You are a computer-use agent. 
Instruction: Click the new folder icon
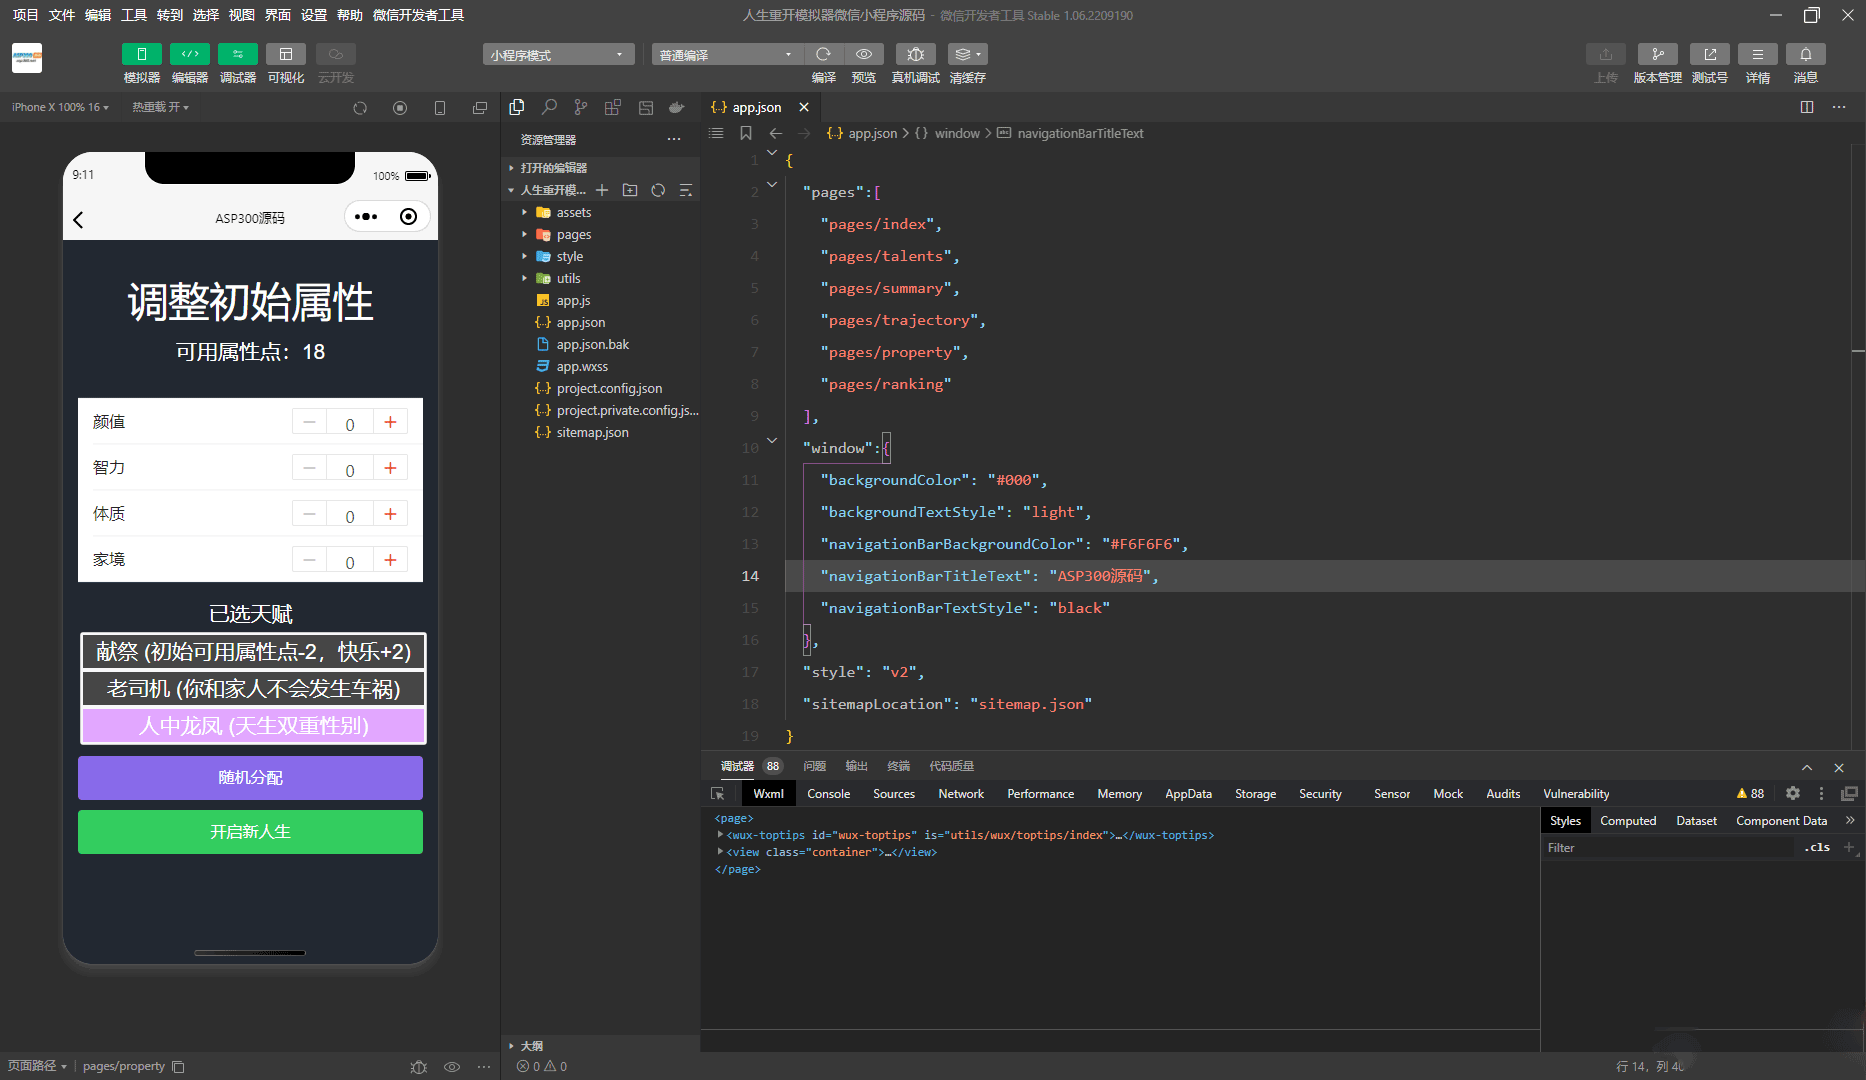(x=630, y=190)
